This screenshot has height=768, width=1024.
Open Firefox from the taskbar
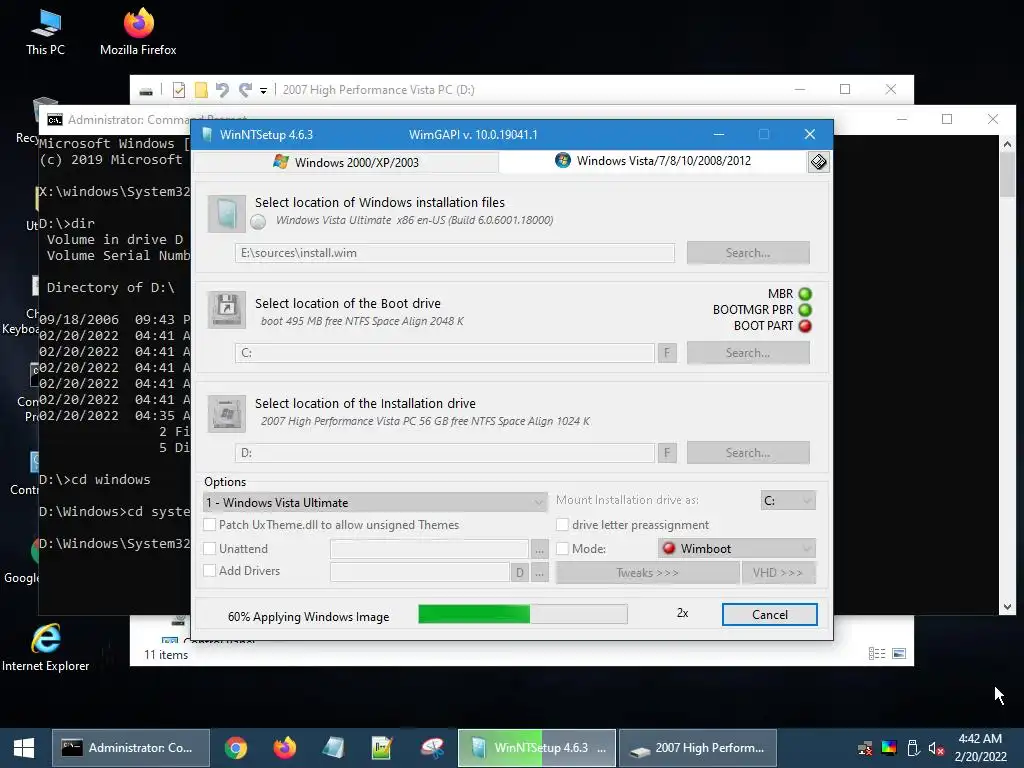pos(284,748)
